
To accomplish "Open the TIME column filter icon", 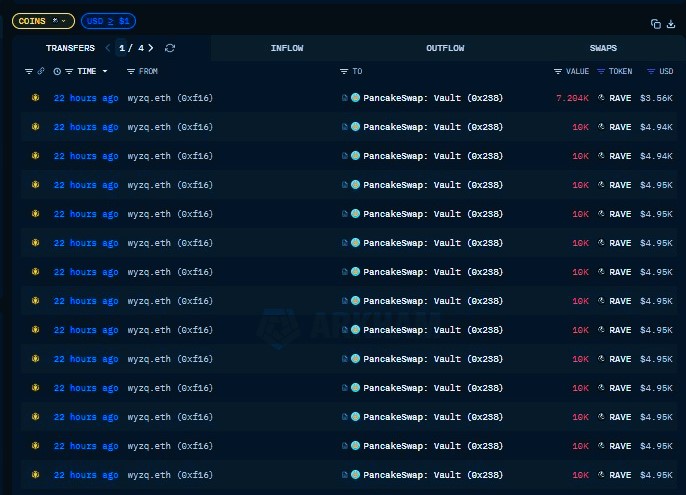I will click(69, 71).
